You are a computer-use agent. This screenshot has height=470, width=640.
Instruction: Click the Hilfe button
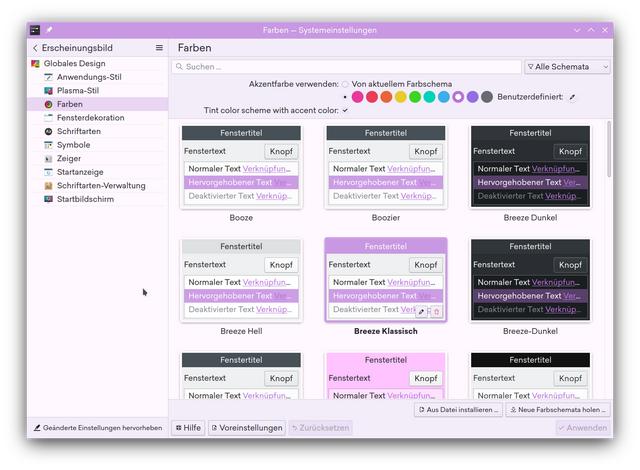[x=188, y=428]
